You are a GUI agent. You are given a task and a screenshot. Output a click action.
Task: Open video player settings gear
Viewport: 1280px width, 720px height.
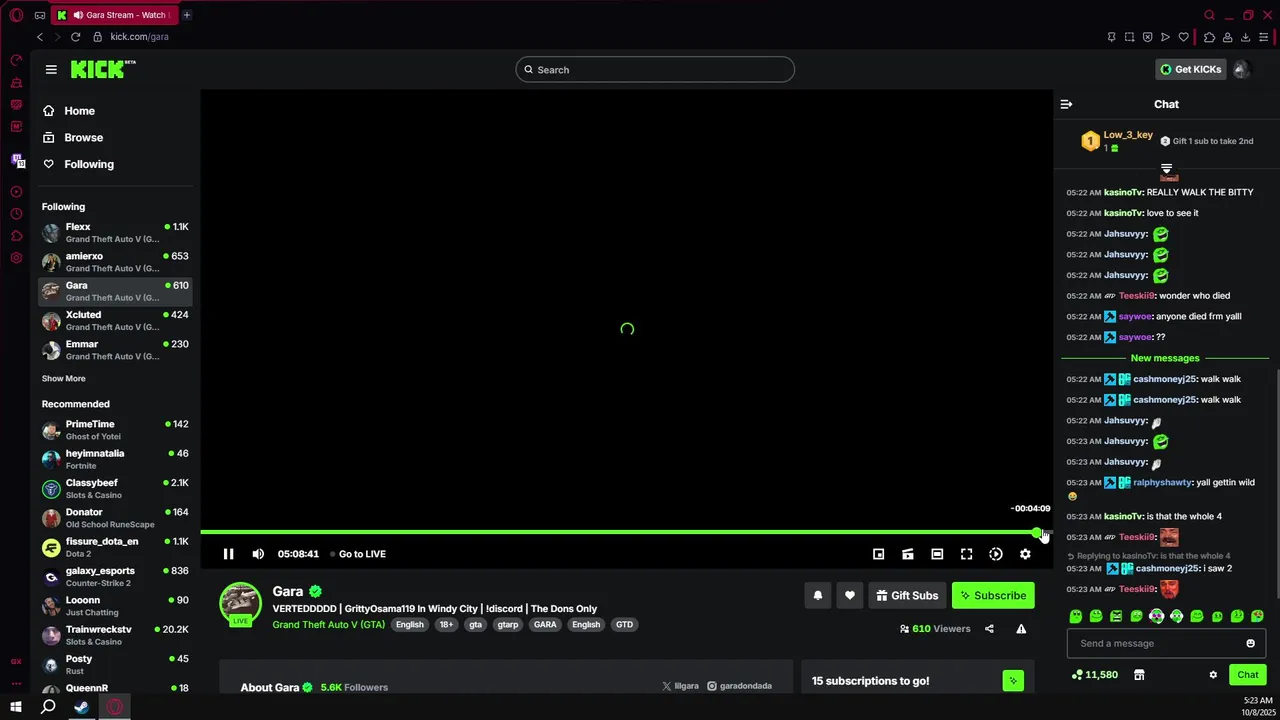[x=1025, y=554]
